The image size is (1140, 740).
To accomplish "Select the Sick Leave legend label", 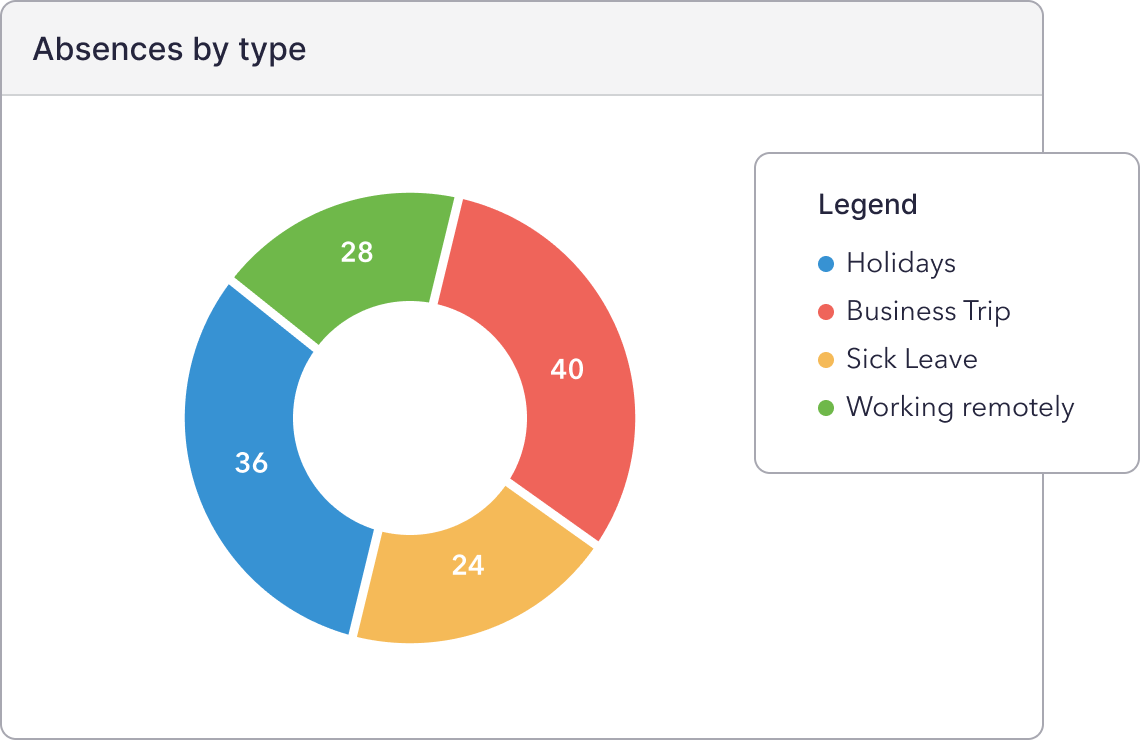I will click(911, 359).
